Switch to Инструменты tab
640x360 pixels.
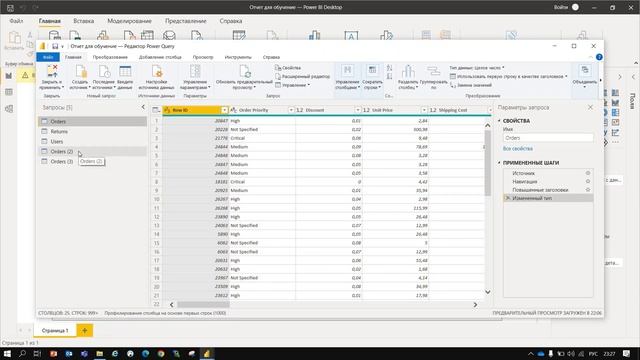pyautogui.click(x=238, y=57)
